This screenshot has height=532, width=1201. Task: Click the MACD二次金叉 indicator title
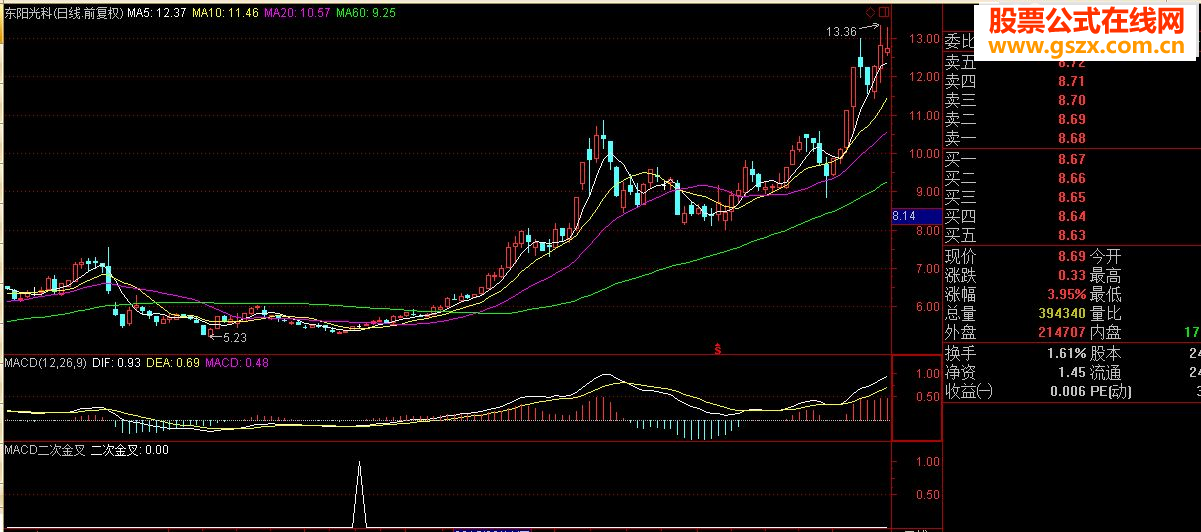coord(44,450)
